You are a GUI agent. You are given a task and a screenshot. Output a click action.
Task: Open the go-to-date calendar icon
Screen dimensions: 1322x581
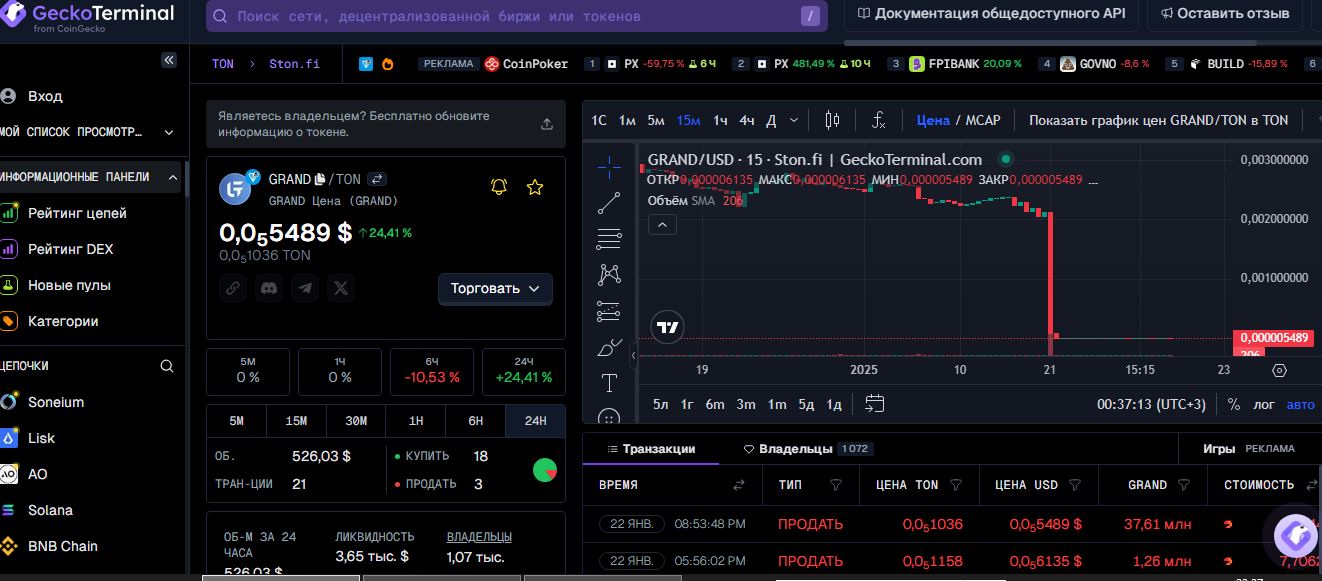874,404
